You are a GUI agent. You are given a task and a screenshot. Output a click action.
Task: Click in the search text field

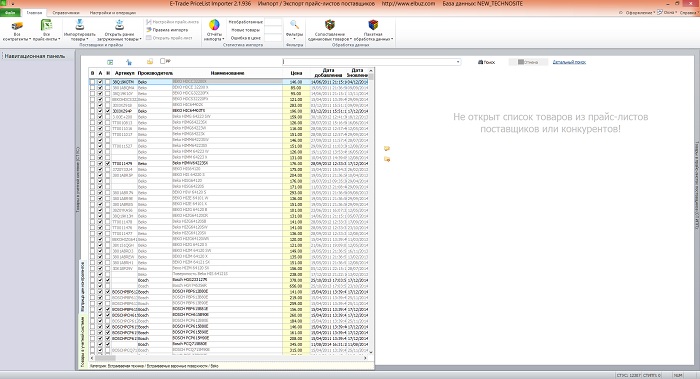(x=369, y=62)
